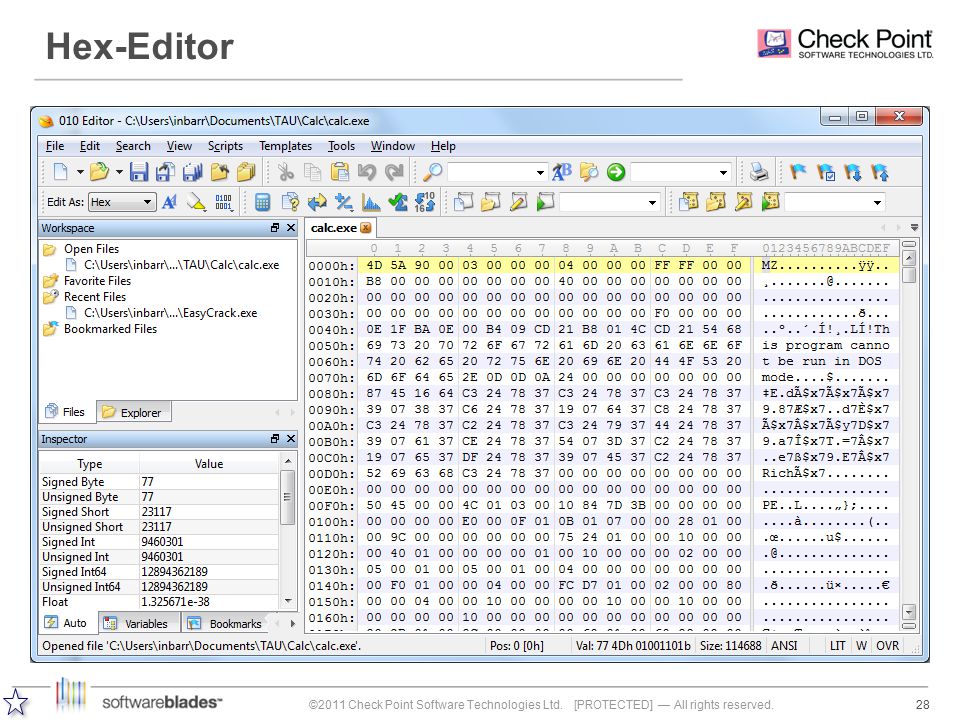Open the Edit As Hex dropdown
The width and height of the screenshot is (960, 720).
tap(122, 202)
